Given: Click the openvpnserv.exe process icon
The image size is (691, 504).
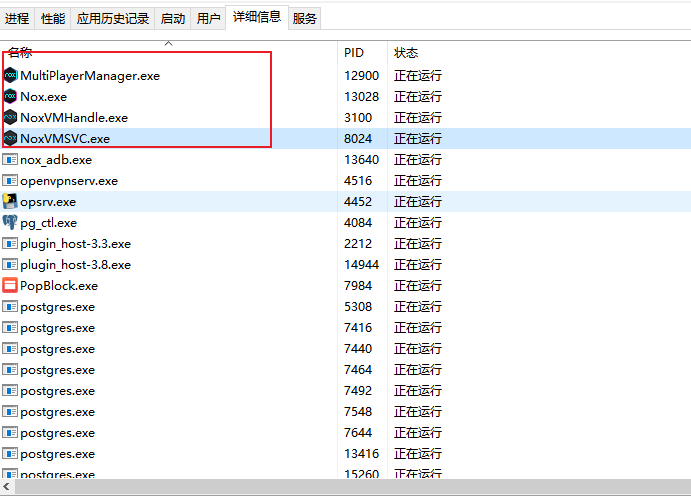Looking at the screenshot, I should click(10, 181).
